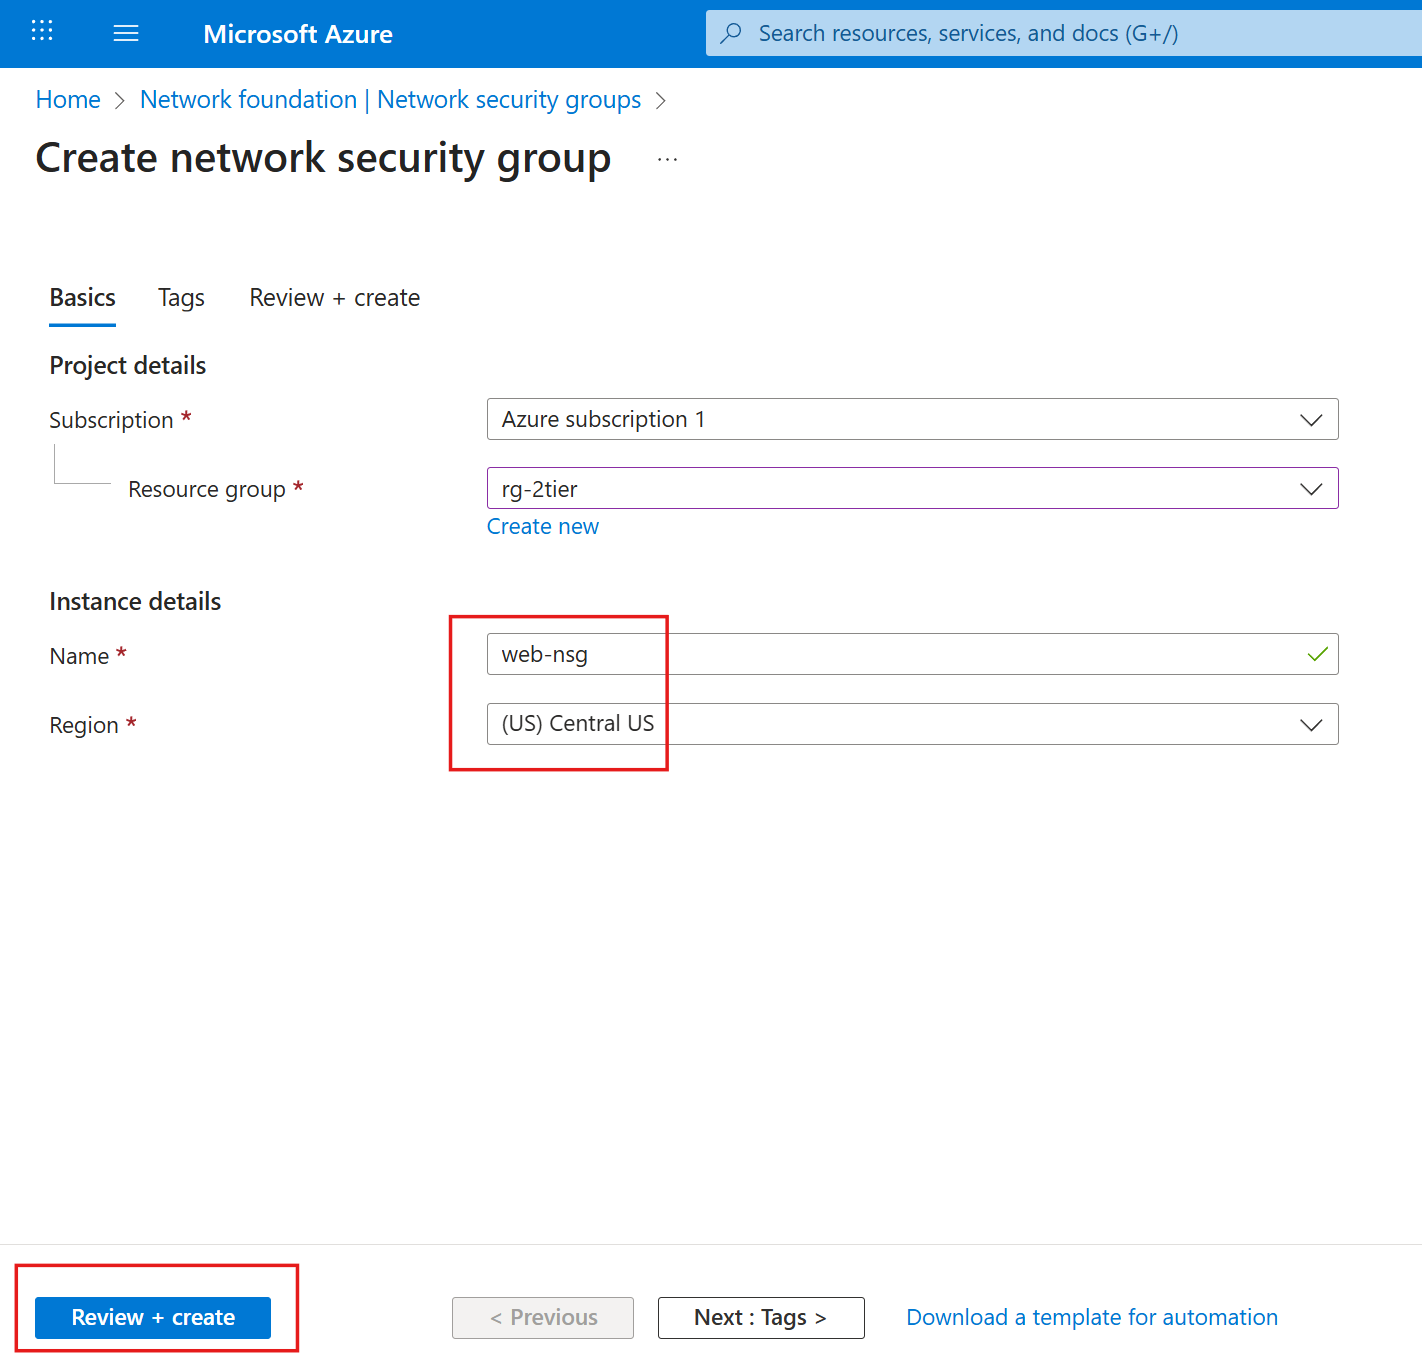Open the more options ellipsis next to title

667,157
